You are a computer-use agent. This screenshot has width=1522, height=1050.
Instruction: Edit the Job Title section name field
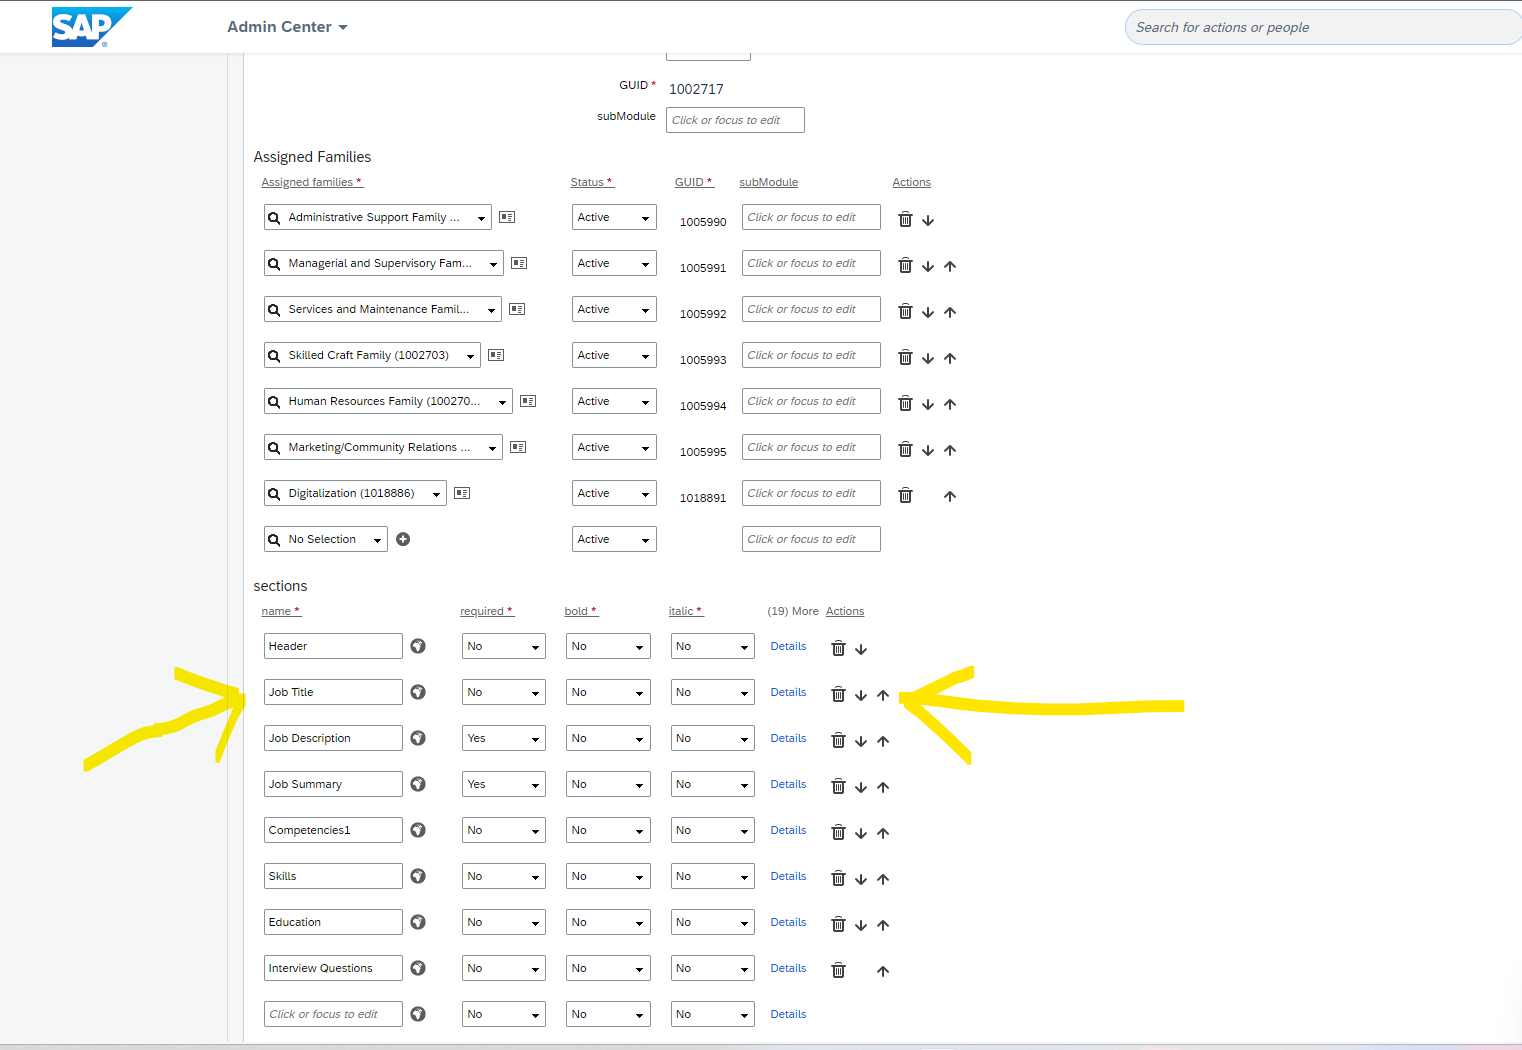(x=333, y=692)
